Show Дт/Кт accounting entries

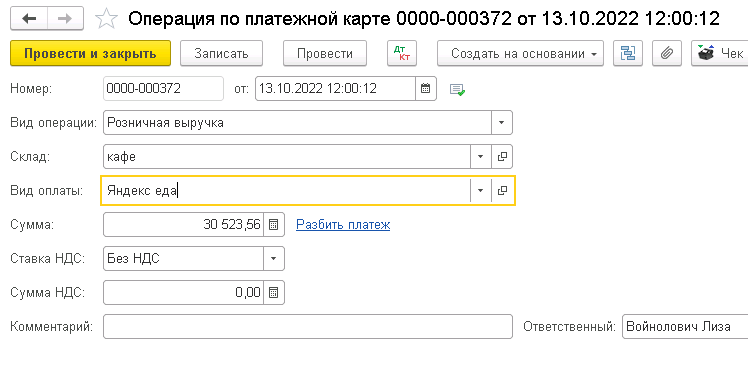coord(402,53)
